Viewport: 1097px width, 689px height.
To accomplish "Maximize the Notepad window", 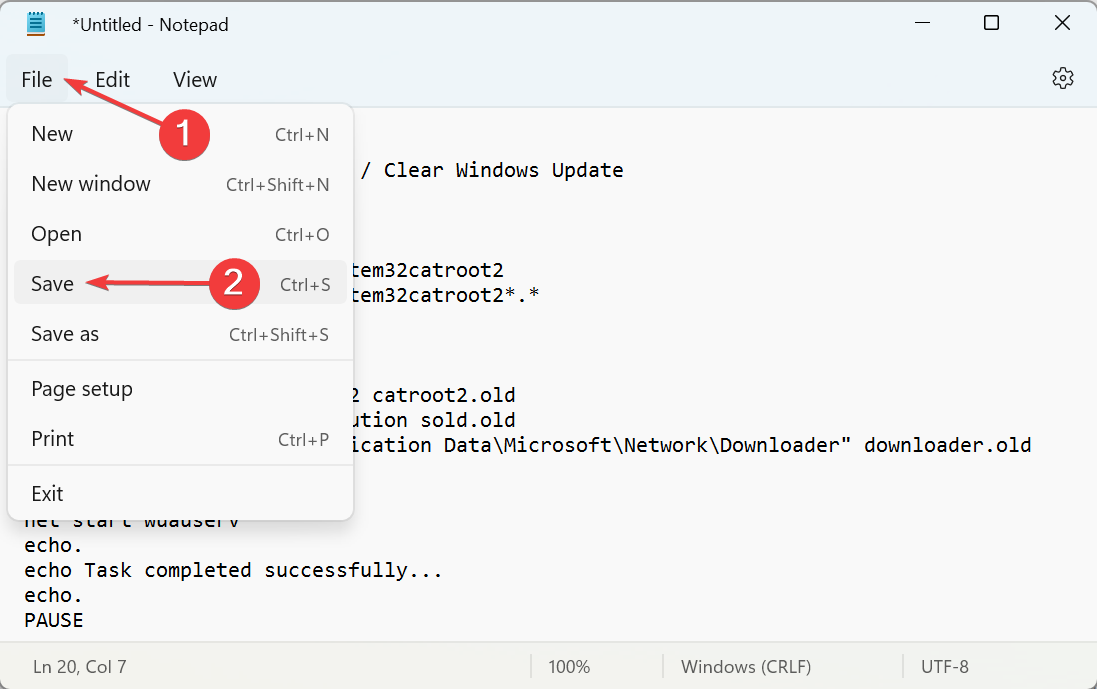I will coord(991,23).
